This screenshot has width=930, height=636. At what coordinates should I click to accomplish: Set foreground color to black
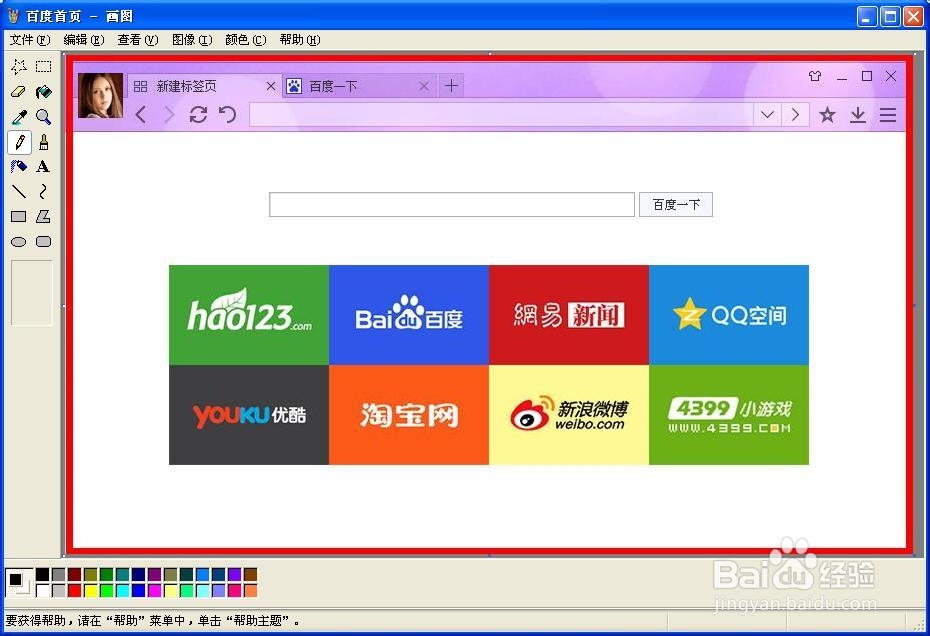point(42,576)
